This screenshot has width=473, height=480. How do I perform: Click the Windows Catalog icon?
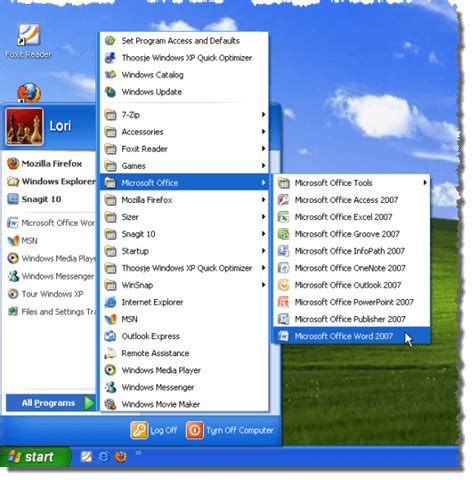pyautogui.click(x=110, y=75)
